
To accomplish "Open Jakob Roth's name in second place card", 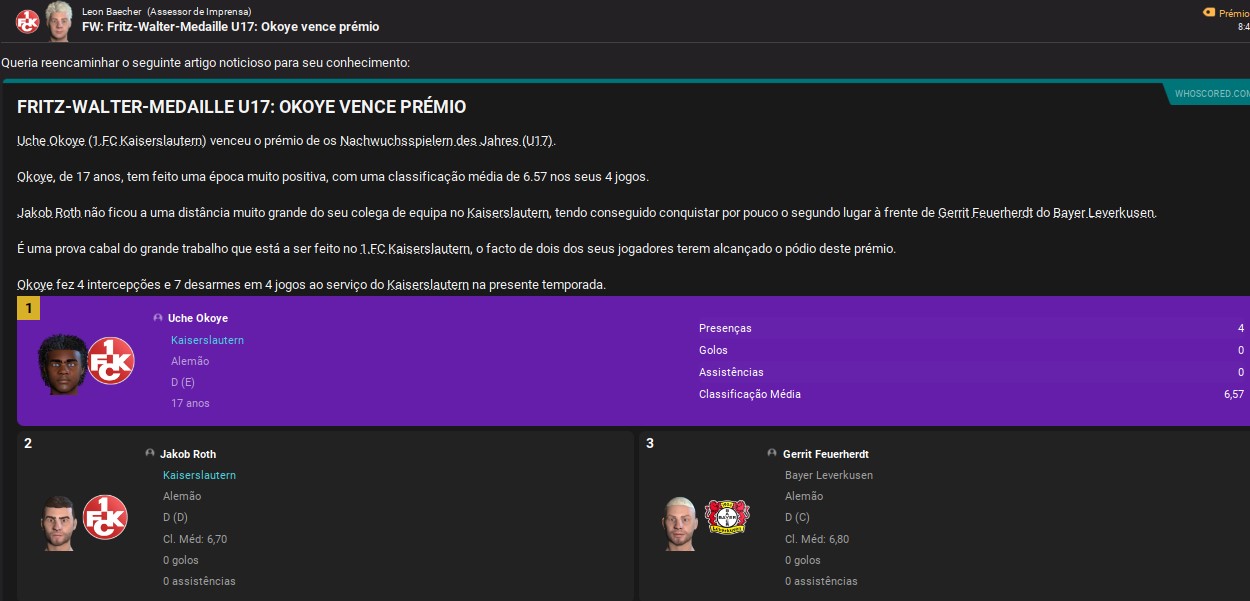I will pyautogui.click(x=188, y=454).
